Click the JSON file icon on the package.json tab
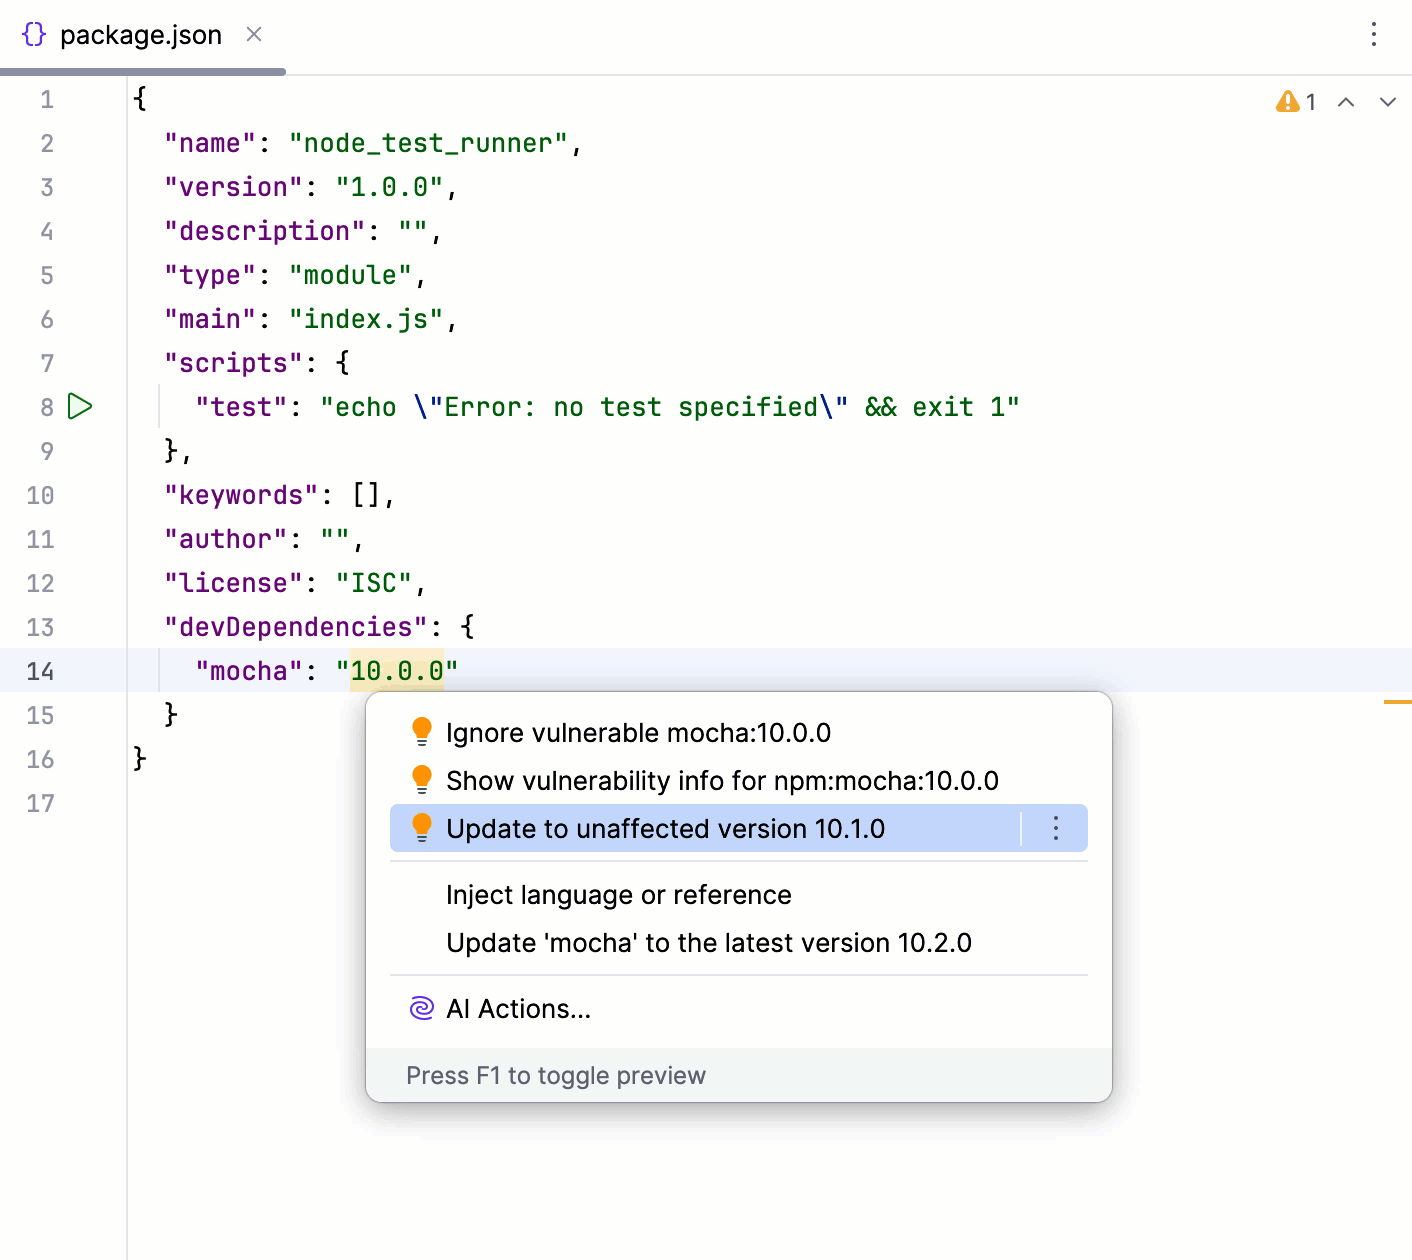 click(x=33, y=33)
